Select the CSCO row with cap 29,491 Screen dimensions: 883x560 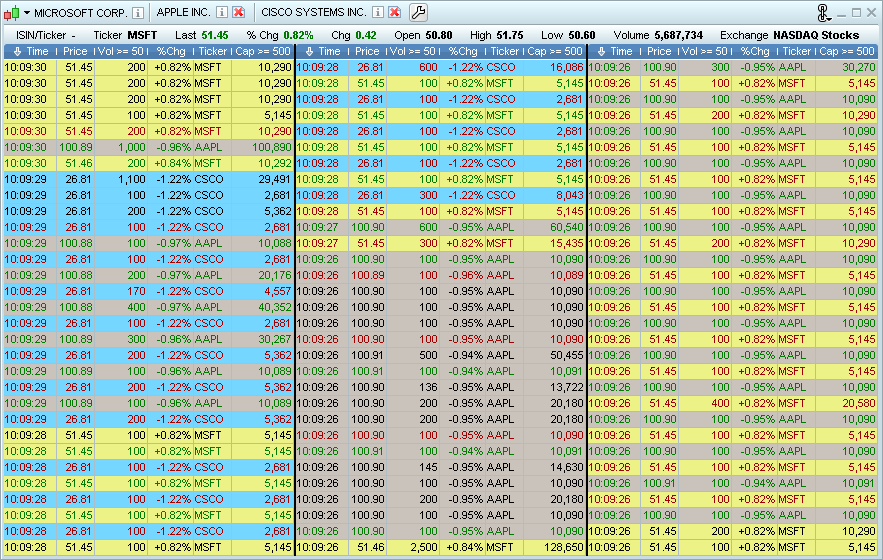point(148,179)
